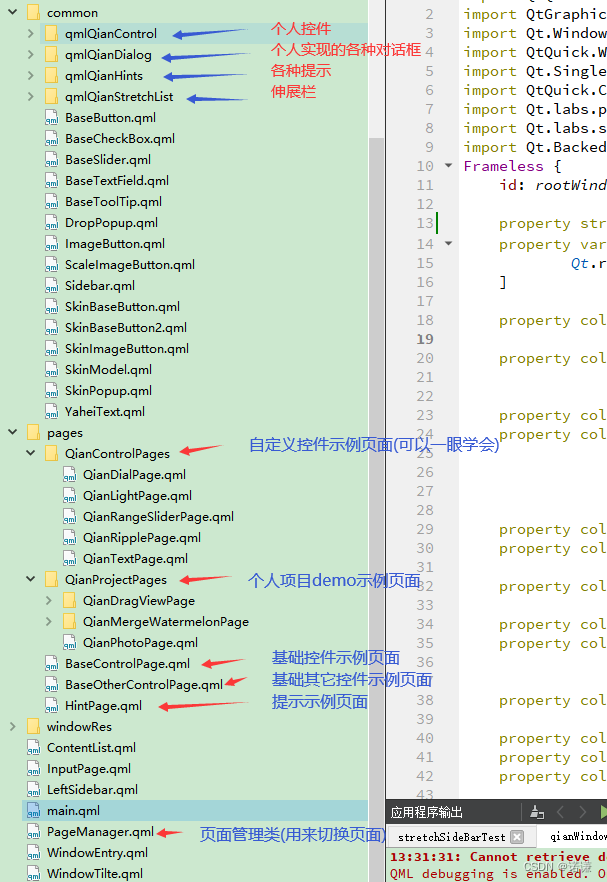
Task: Open BaseOtherControlPage.qml in the tree
Action: coord(144,685)
